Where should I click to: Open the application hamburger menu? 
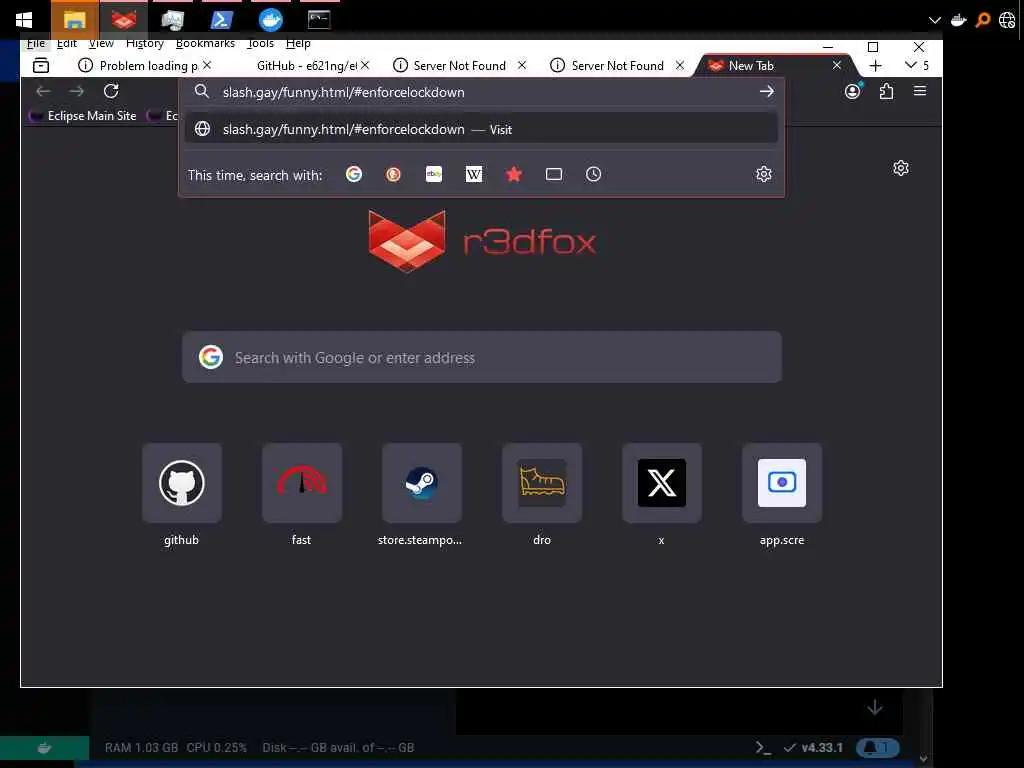920,91
